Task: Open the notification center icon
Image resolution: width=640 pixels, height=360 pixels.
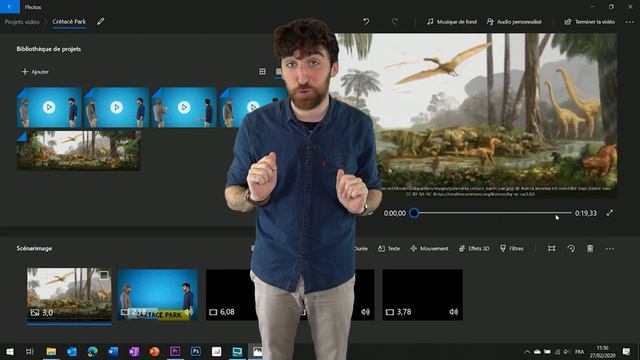Action: (627, 351)
